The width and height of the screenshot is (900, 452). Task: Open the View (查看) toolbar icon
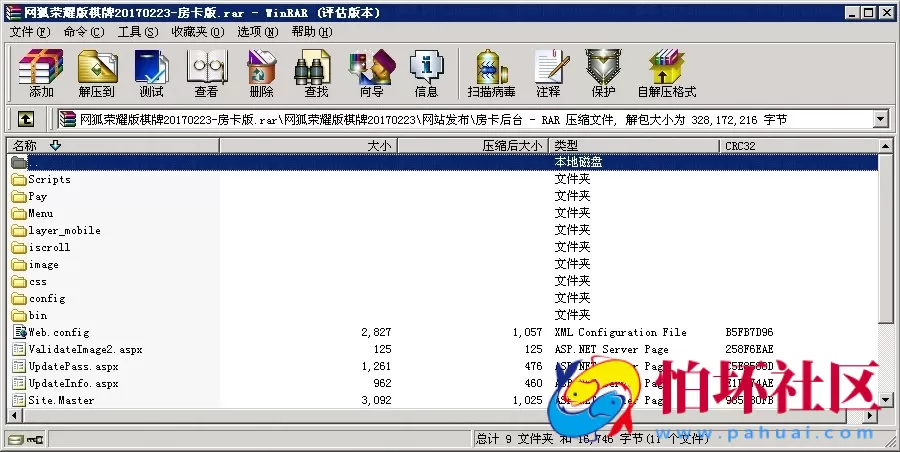click(x=206, y=73)
